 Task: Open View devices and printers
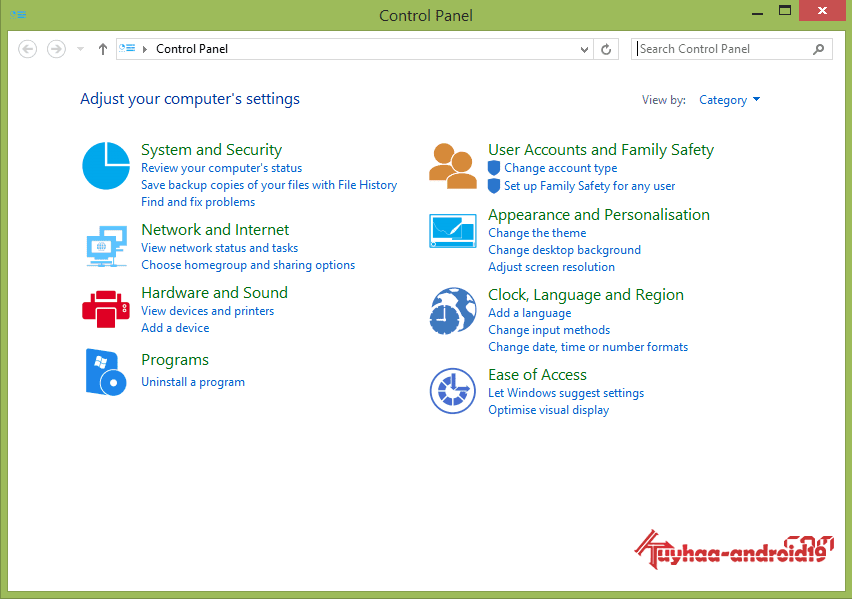pyautogui.click(x=208, y=311)
